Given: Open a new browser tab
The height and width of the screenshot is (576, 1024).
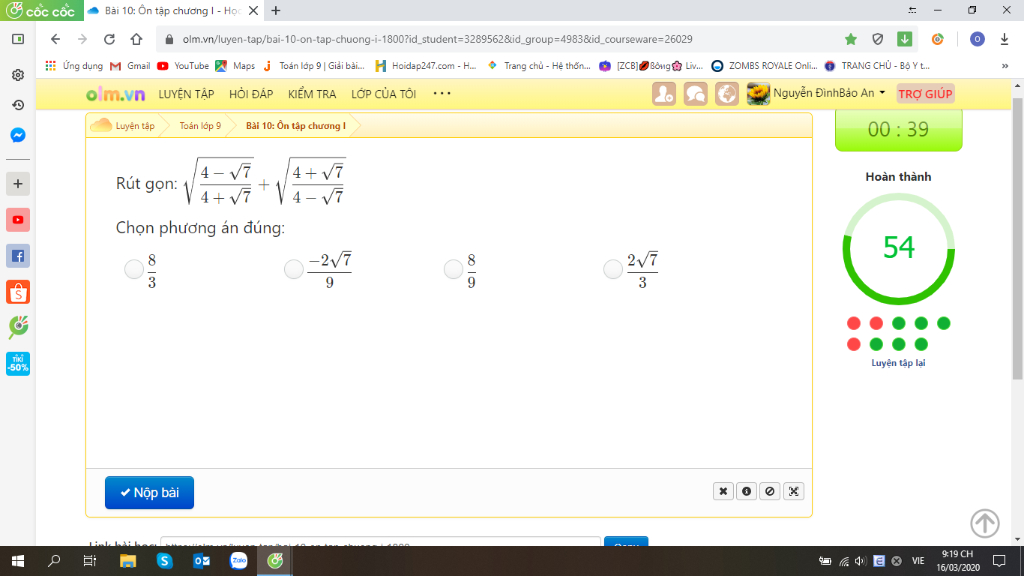Looking at the screenshot, I should point(276,10).
